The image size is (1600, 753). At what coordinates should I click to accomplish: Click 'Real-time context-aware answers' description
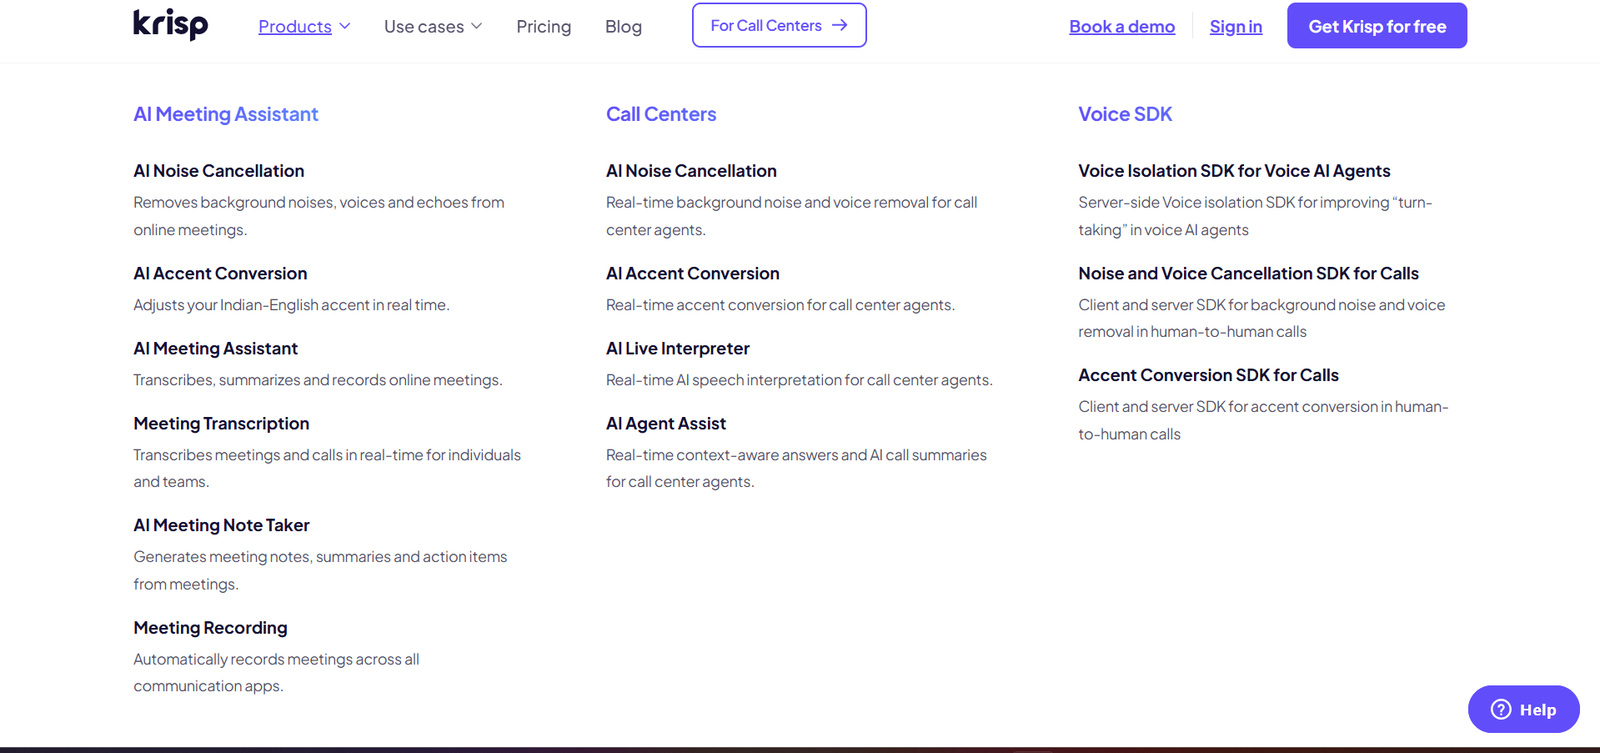pyautogui.click(x=796, y=468)
